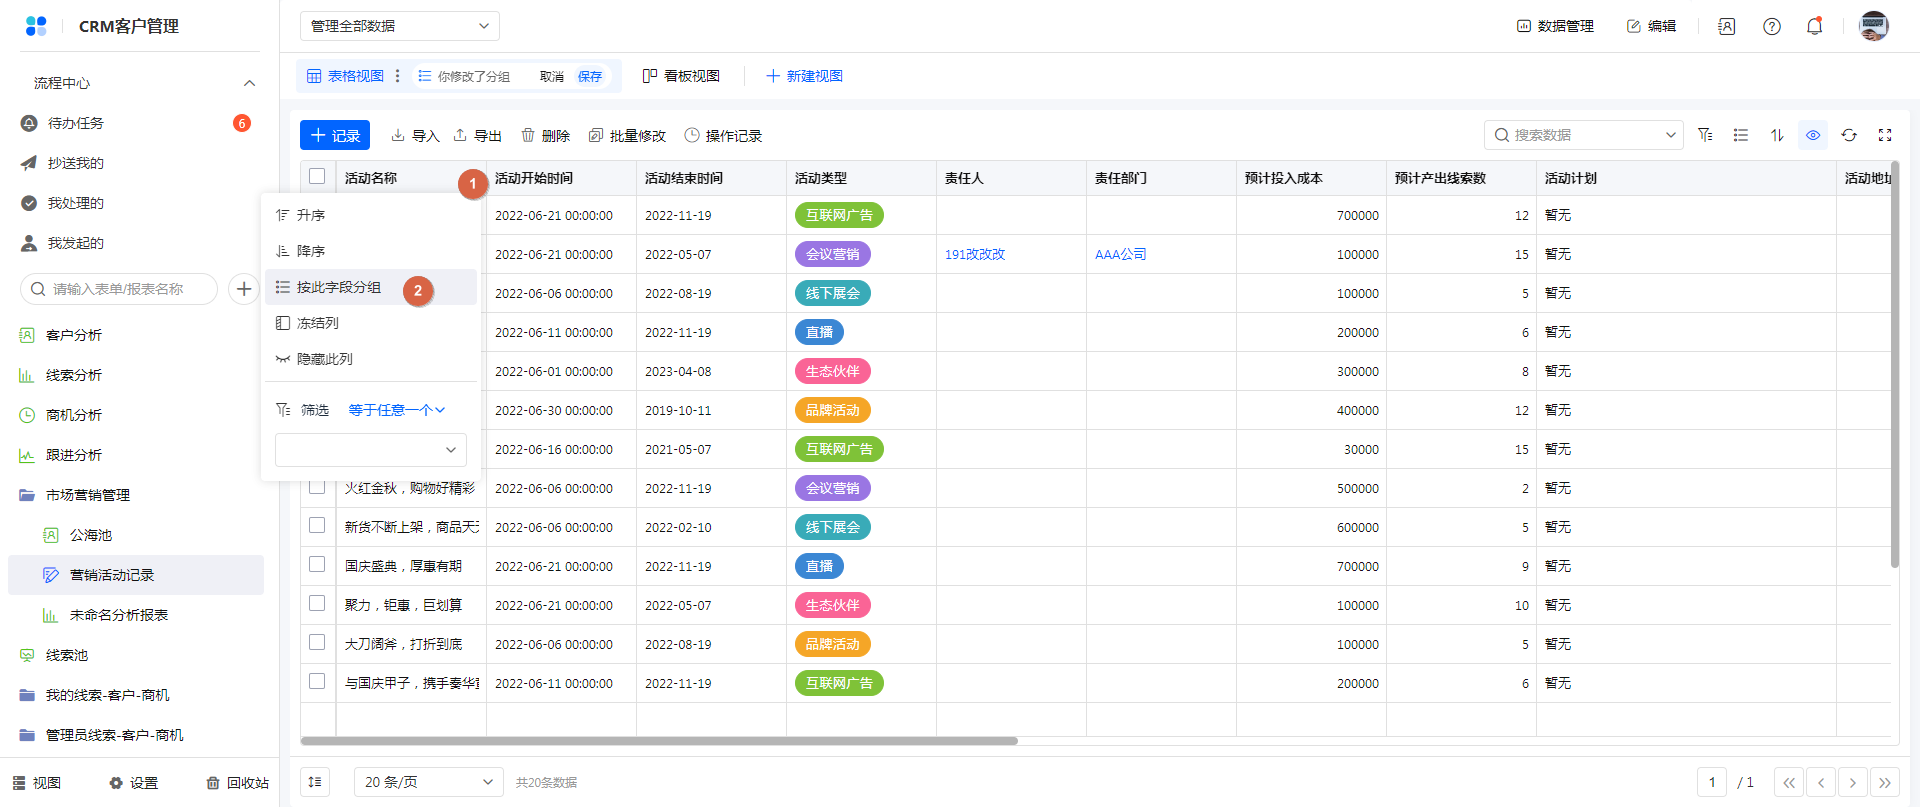Click the AAA公司 department link

click(1120, 254)
